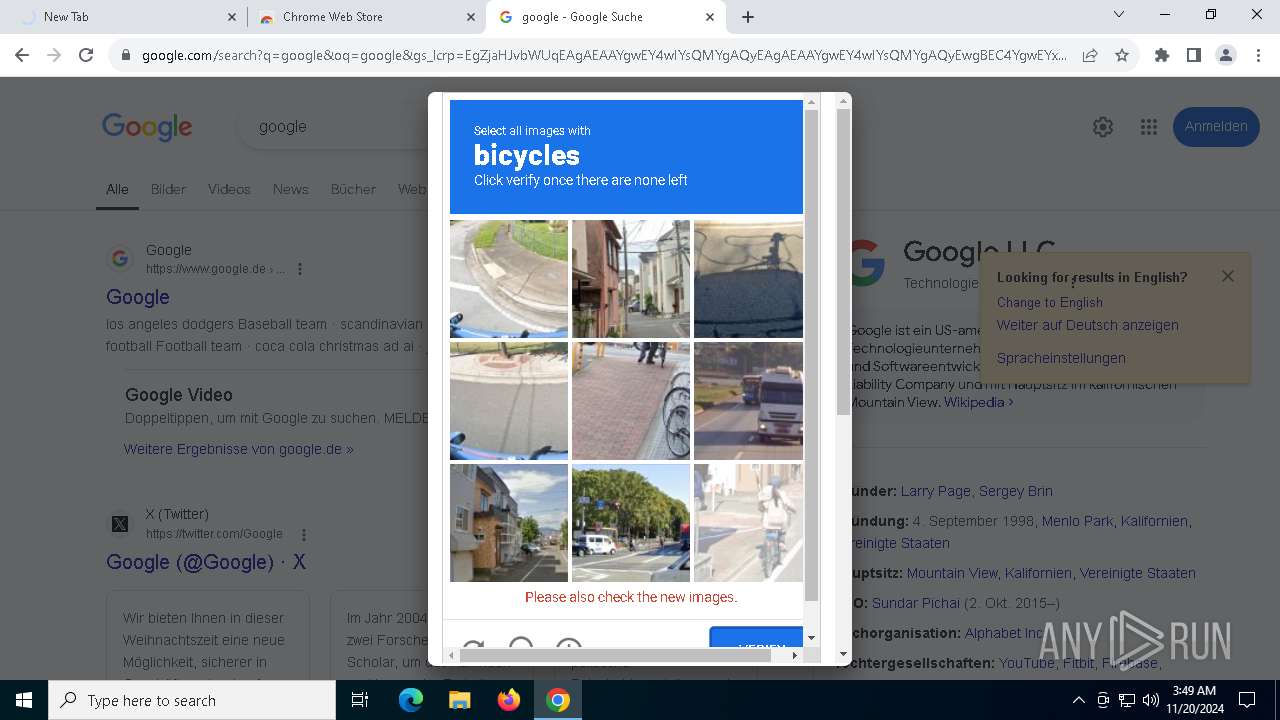Viewport: 1280px width, 720px height.
Task: Select the Alle search tab
Action: 117,189
